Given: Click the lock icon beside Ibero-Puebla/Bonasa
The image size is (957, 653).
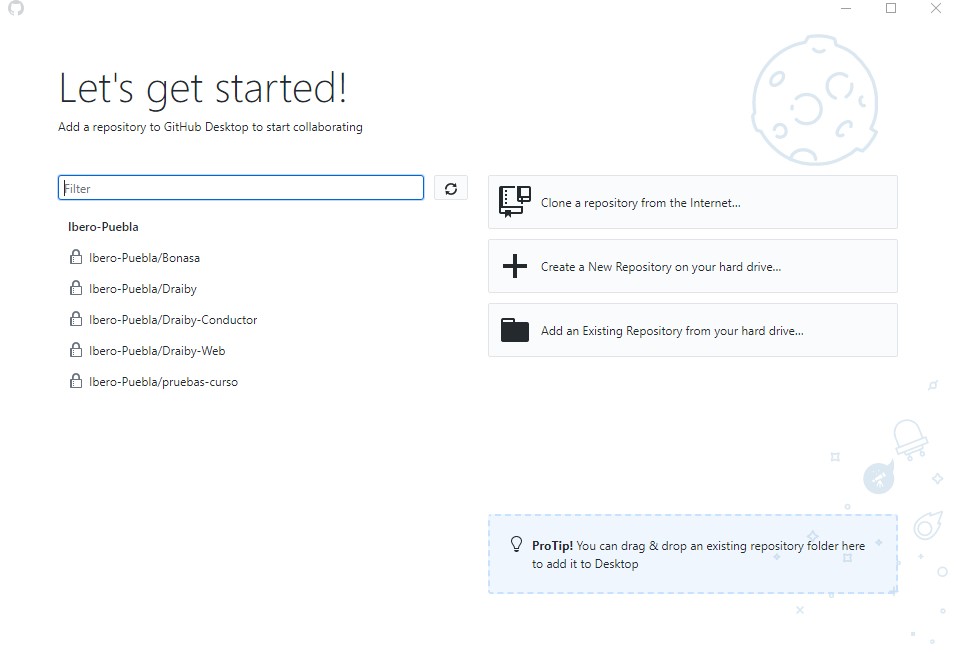Looking at the screenshot, I should [x=76, y=257].
